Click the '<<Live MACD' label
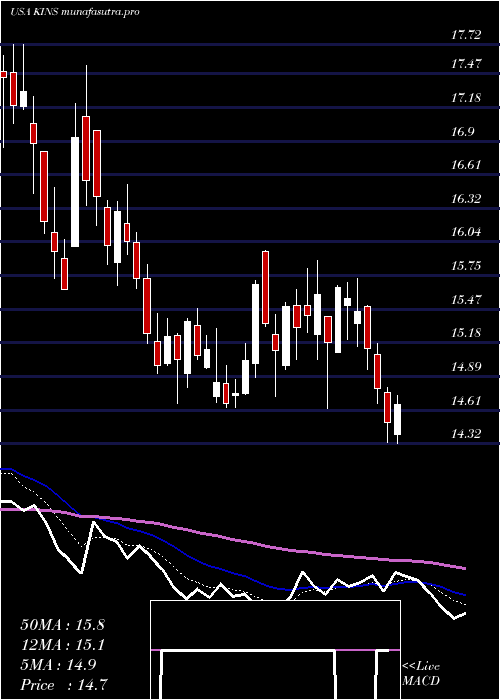 [421, 674]
